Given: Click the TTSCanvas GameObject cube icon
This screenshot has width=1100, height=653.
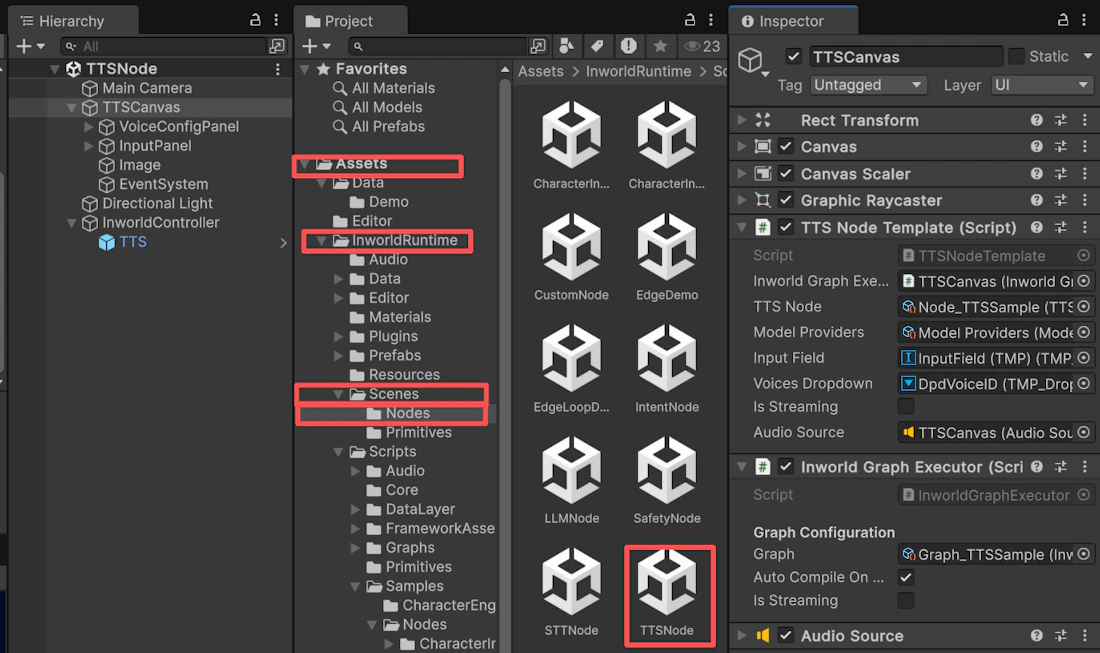Looking at the screenshot, I should (751, 60).
